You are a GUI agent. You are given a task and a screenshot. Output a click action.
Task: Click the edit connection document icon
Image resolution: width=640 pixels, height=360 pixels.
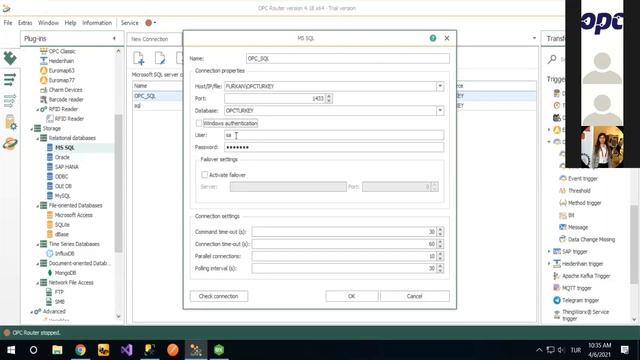pyautogui.click(x=160, y=58)
